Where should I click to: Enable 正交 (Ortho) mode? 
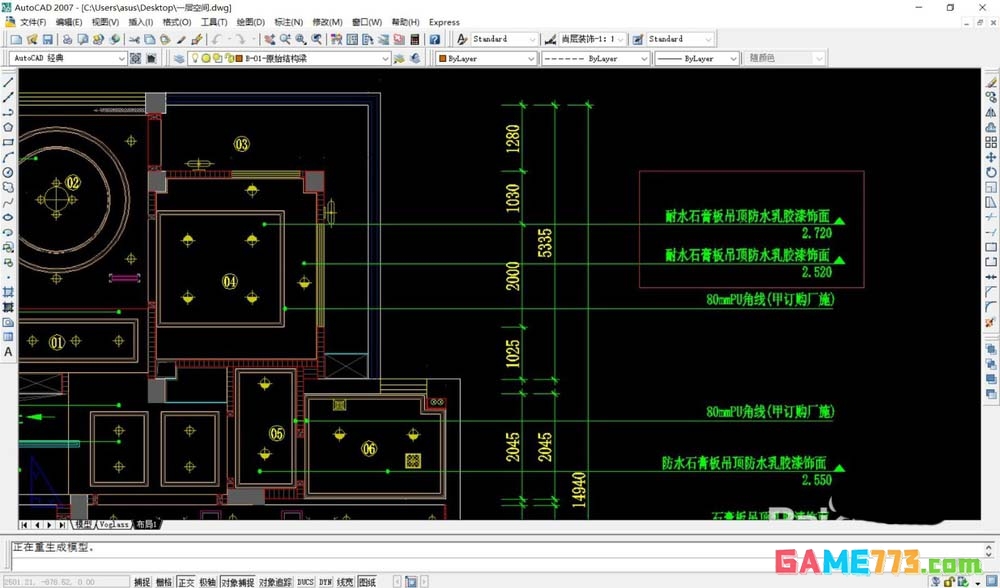[185, 580]
